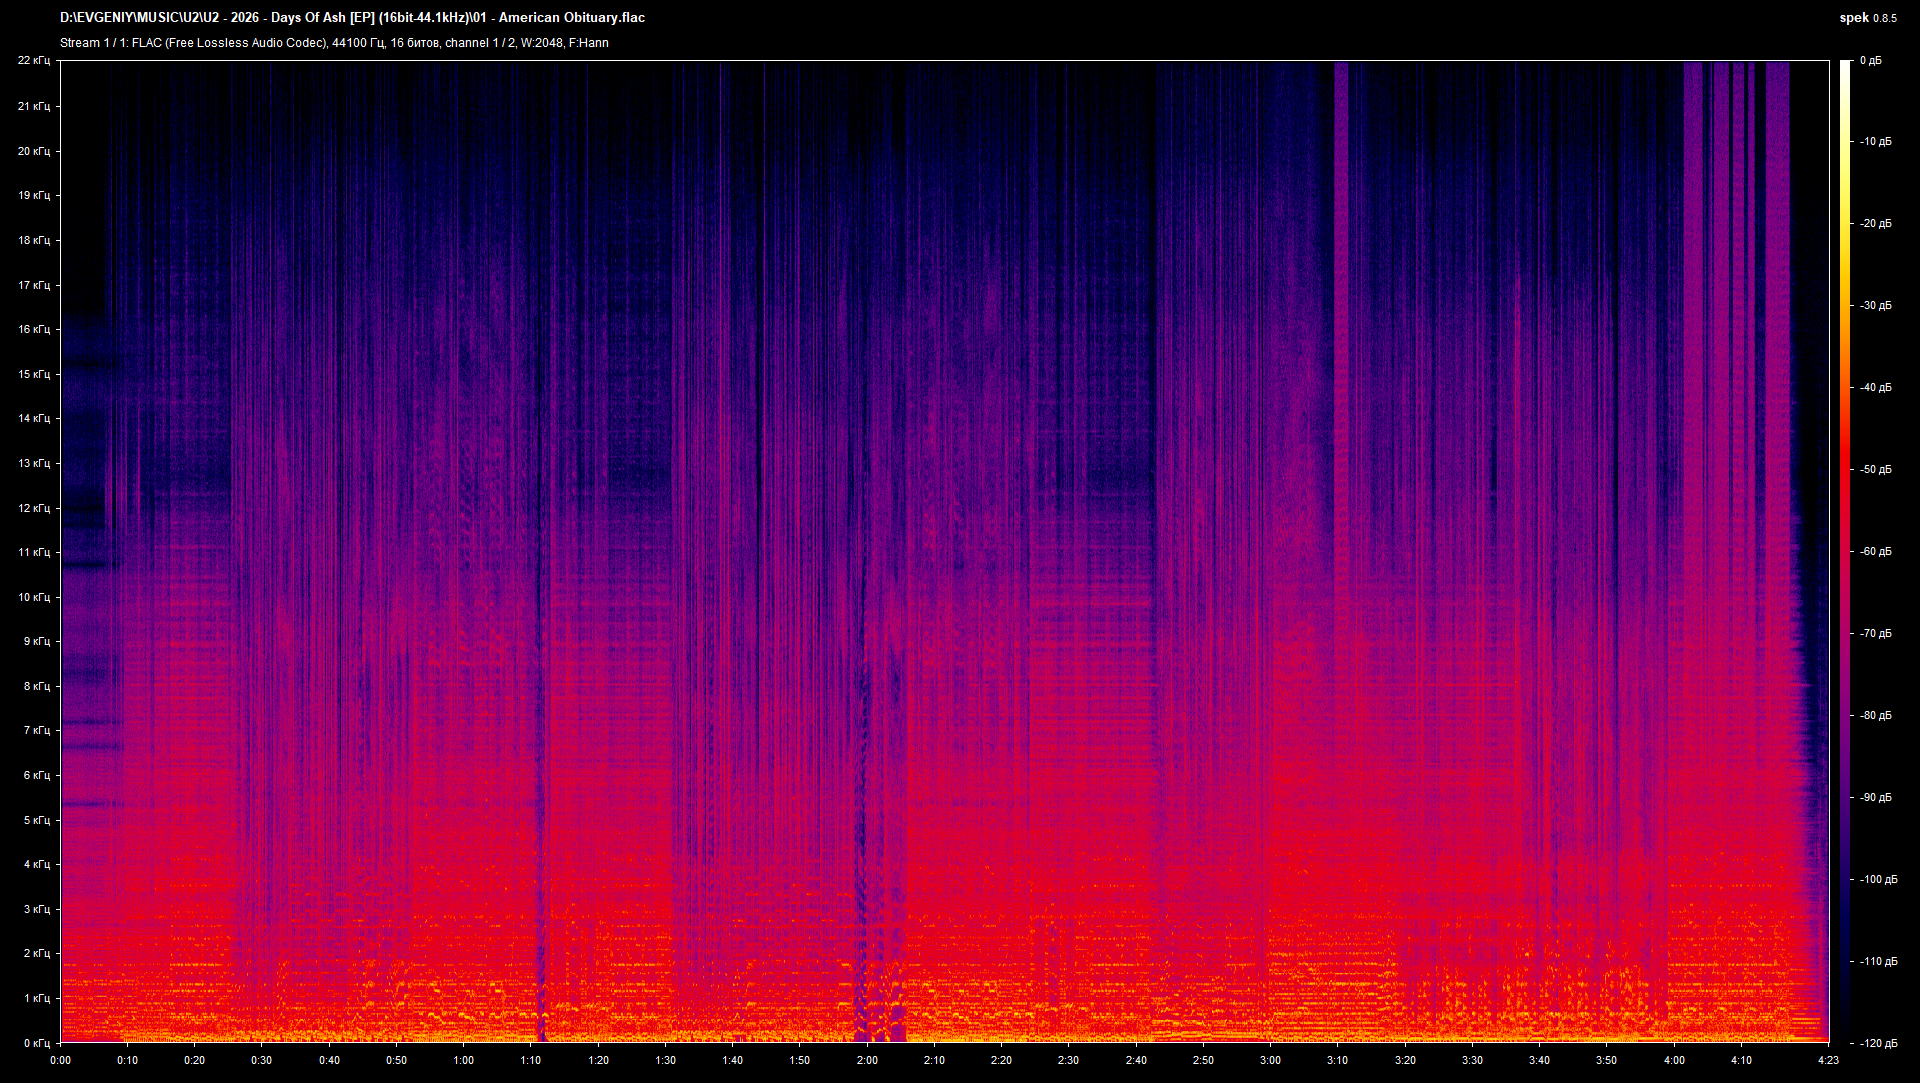Click the 0:00 start-time label on the timeline
The width and height of the screenshot is (1920, 1083).
coord(60,1059)
